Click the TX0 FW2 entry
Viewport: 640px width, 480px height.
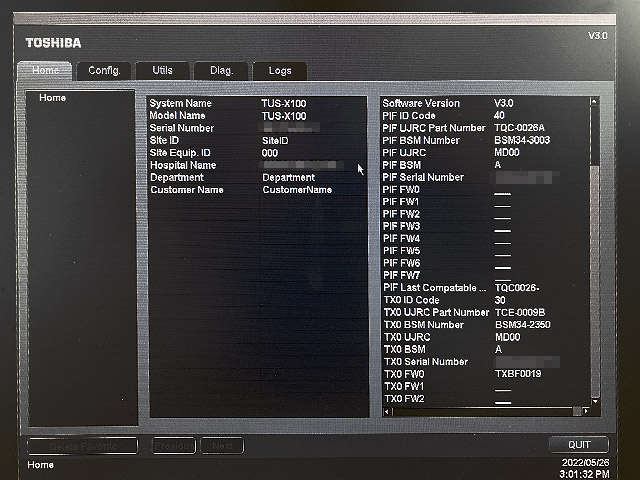486,398
